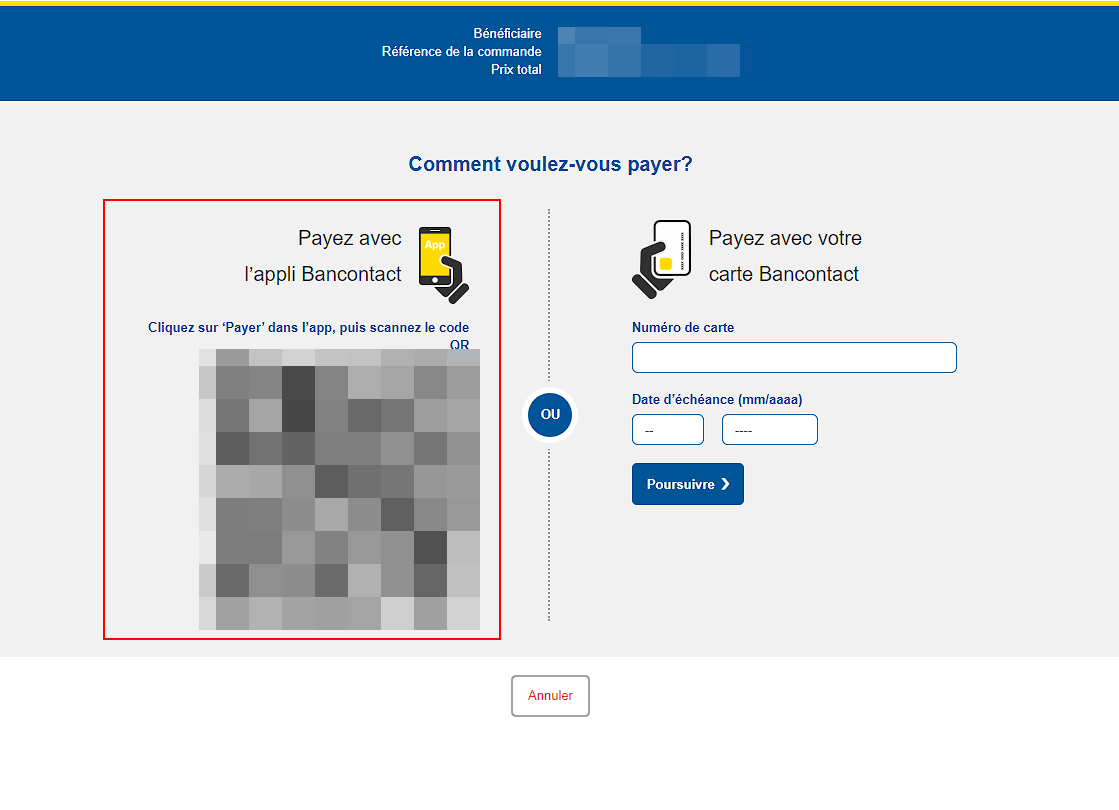The image size is (1119, 810).
Task: Select the expiry year field
Action: coord(769,430)
